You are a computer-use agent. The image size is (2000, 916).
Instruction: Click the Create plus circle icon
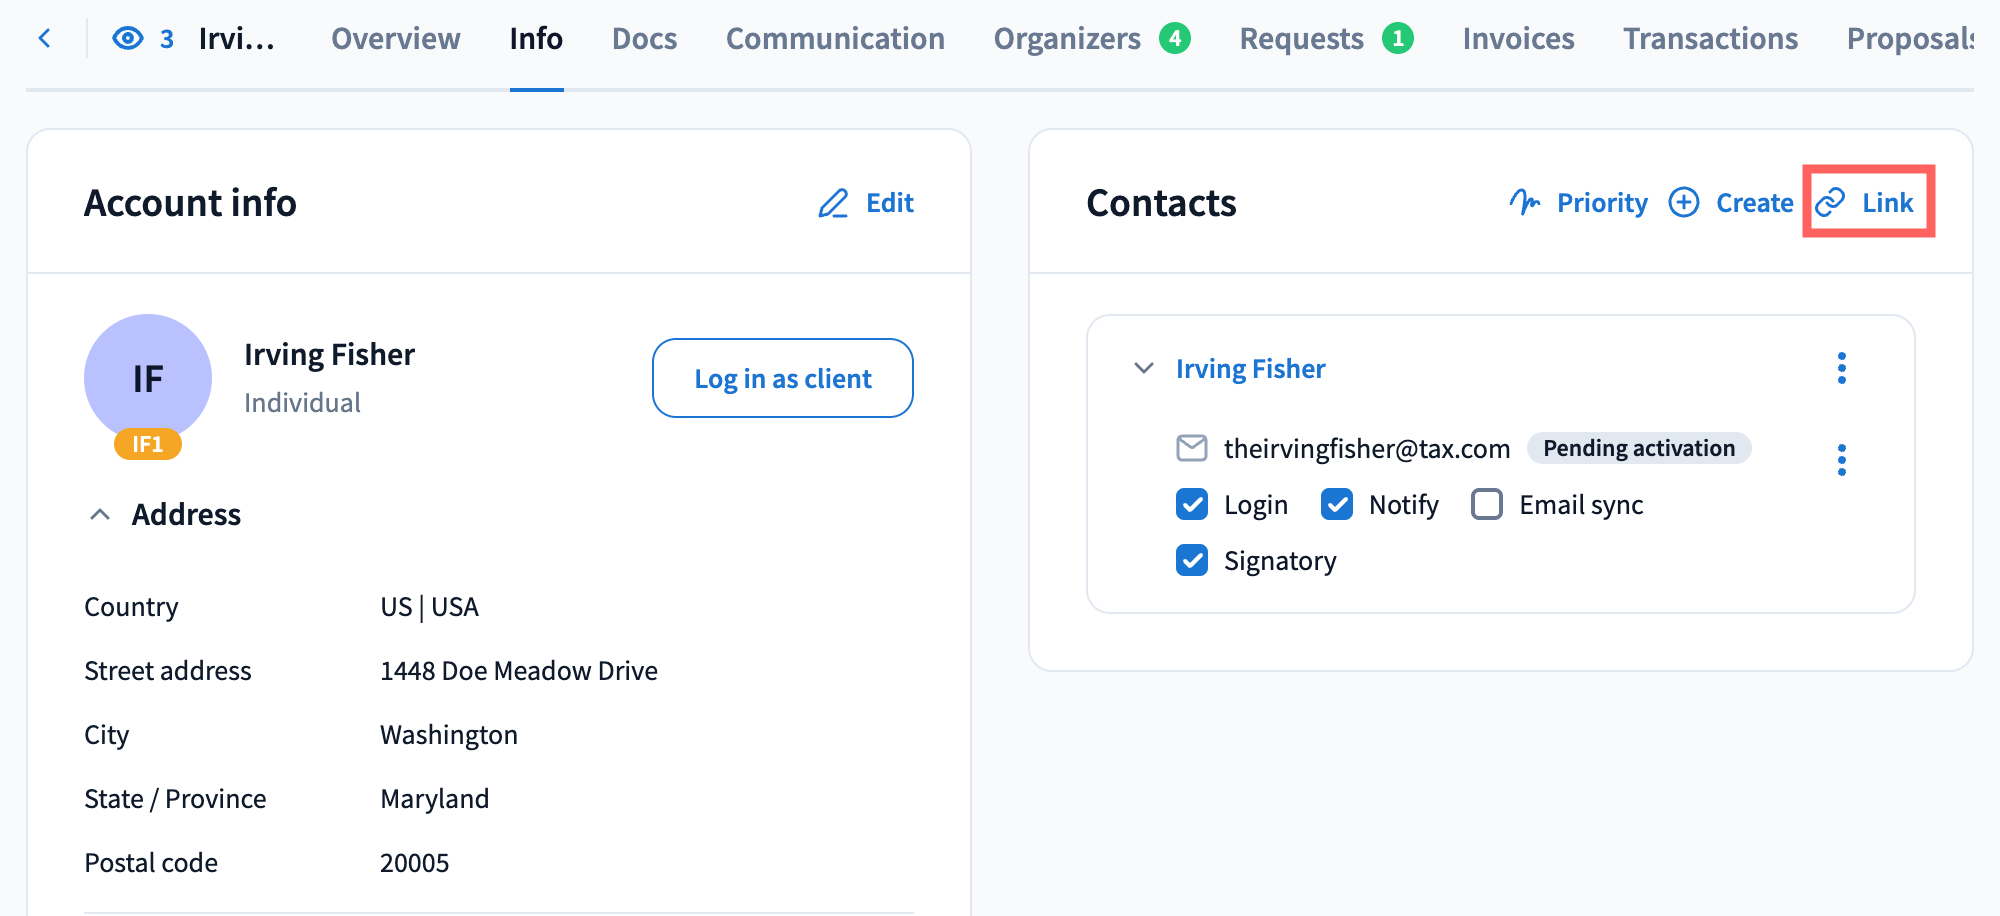coord(1684,203)
